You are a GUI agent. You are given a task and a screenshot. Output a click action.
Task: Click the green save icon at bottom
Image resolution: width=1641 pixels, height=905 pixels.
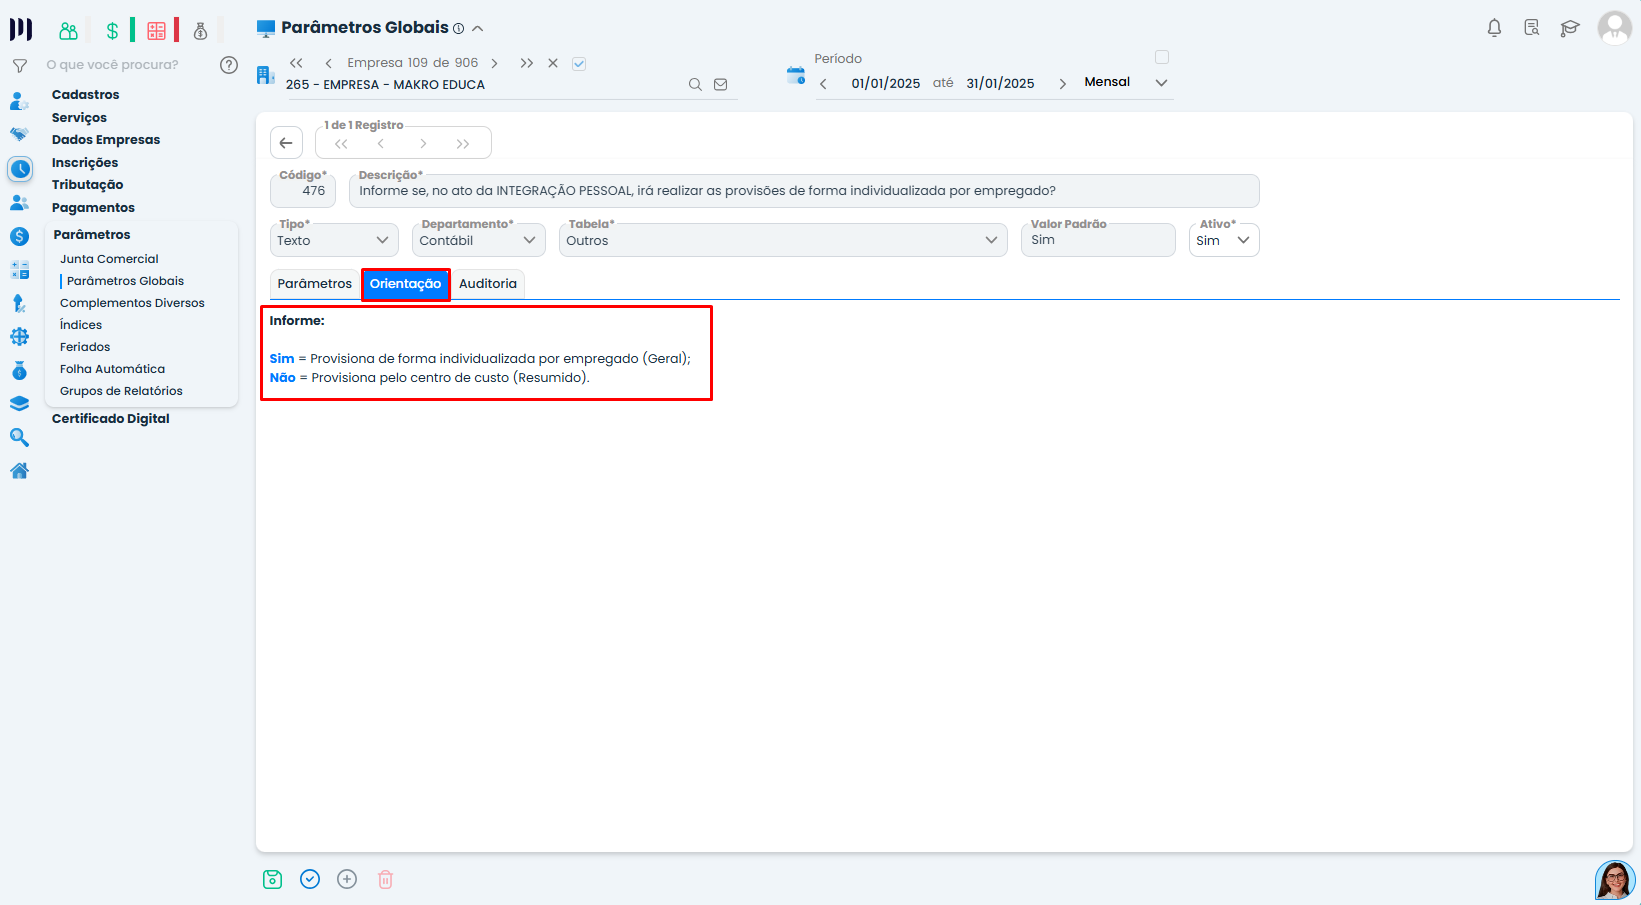272,879
